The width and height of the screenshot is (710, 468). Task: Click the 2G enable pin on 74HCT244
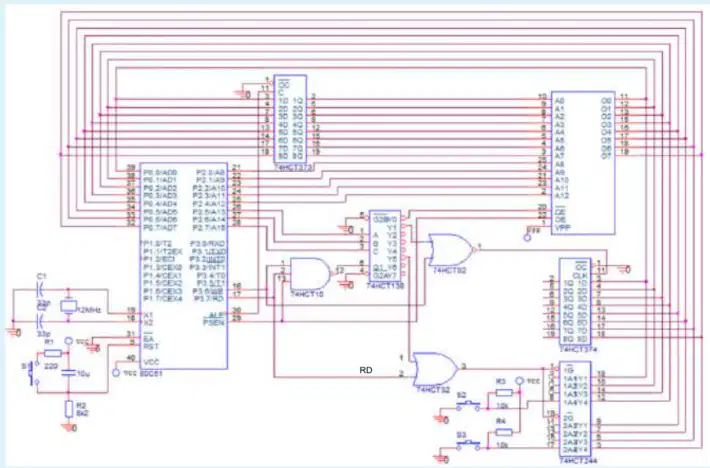point(567,417)
